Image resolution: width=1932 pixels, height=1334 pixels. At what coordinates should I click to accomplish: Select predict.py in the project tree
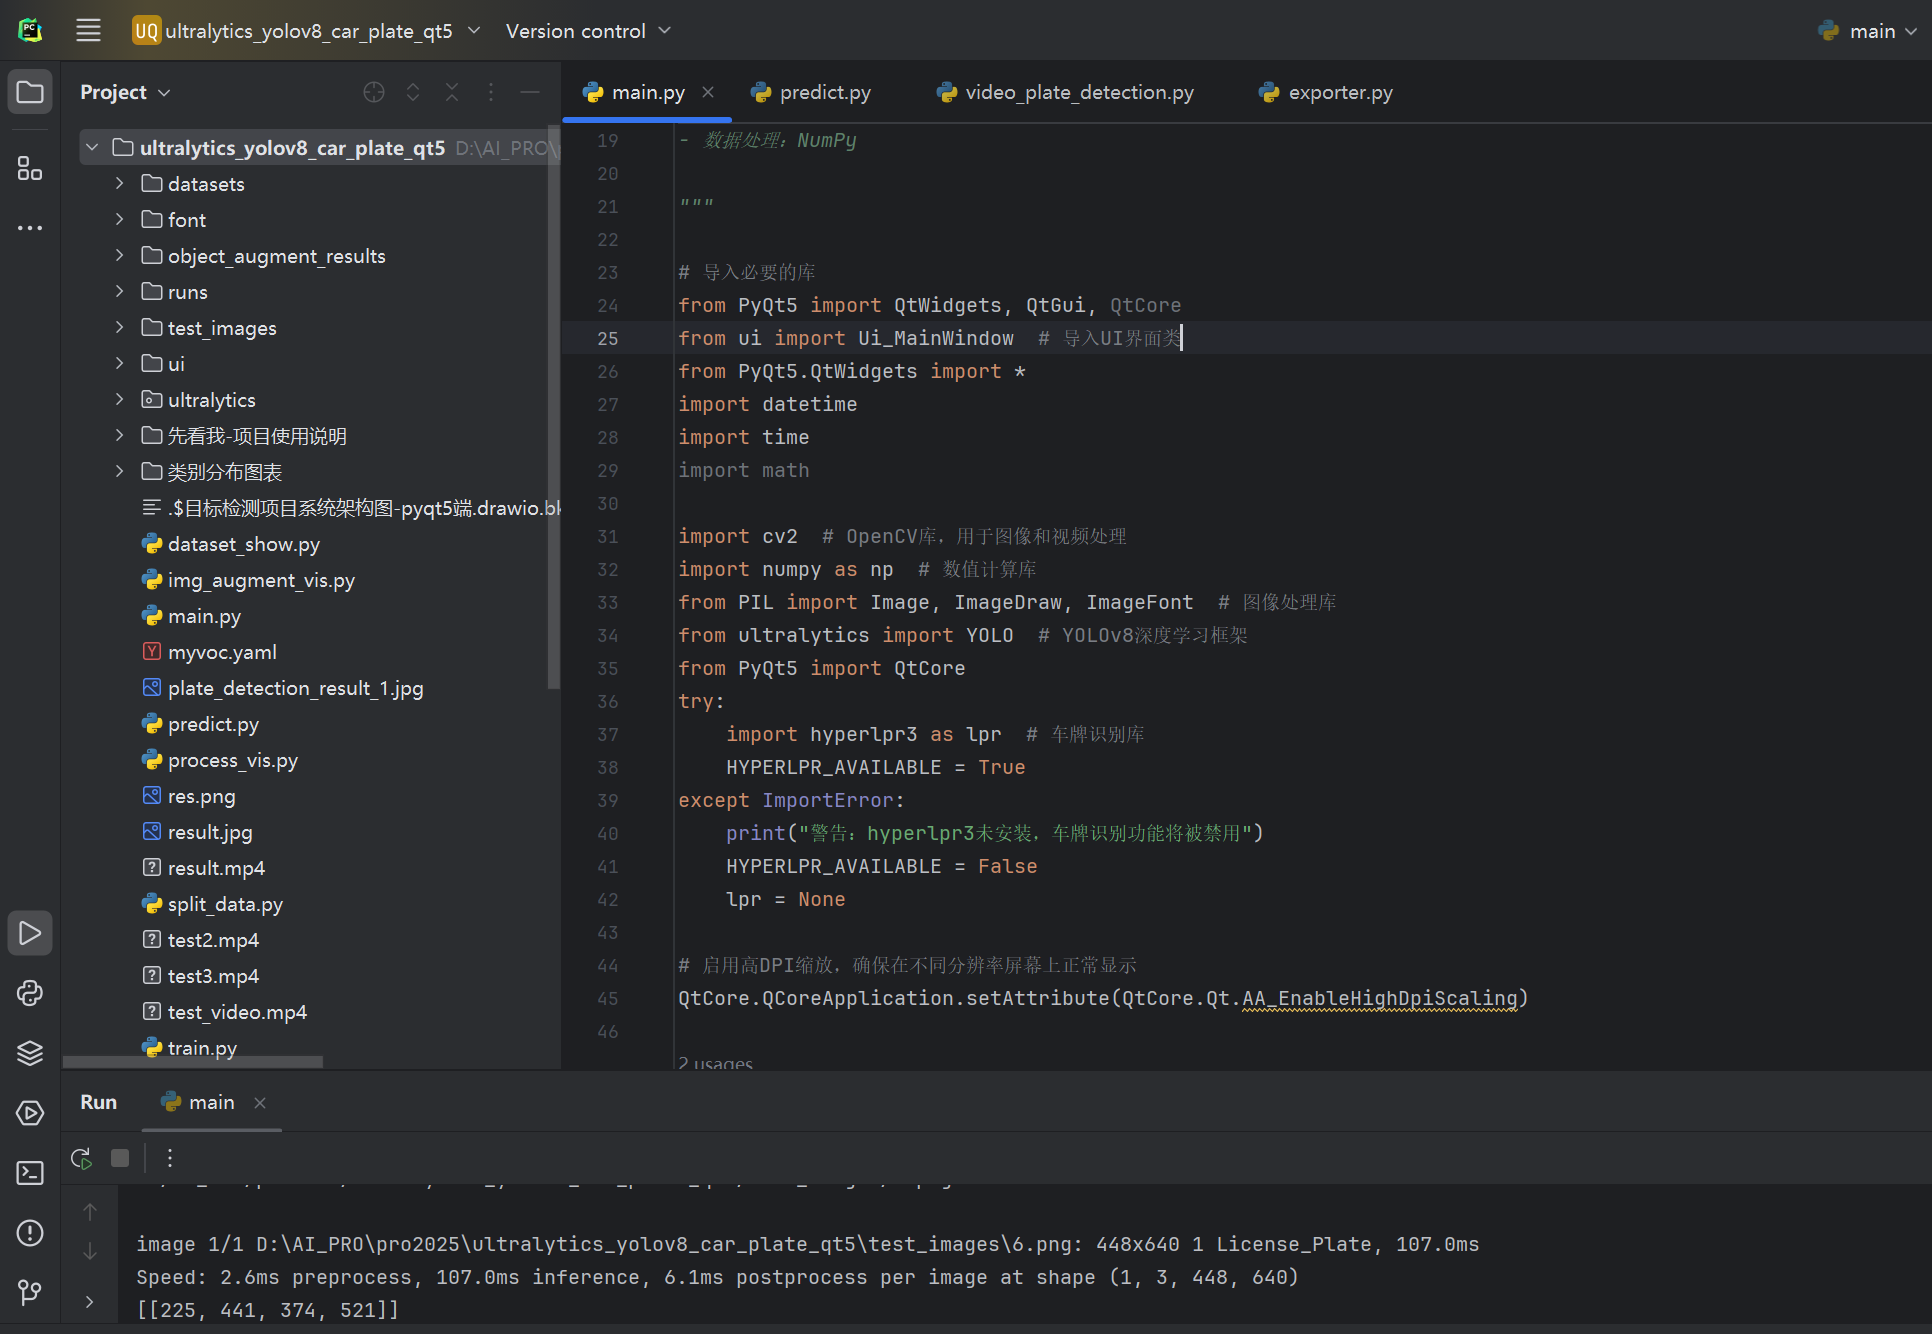pos(213,724)
